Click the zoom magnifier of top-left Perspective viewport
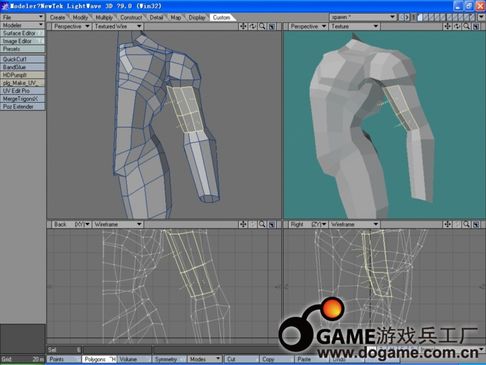The height and width of the screenshot is (365, 486). [262, 26]
